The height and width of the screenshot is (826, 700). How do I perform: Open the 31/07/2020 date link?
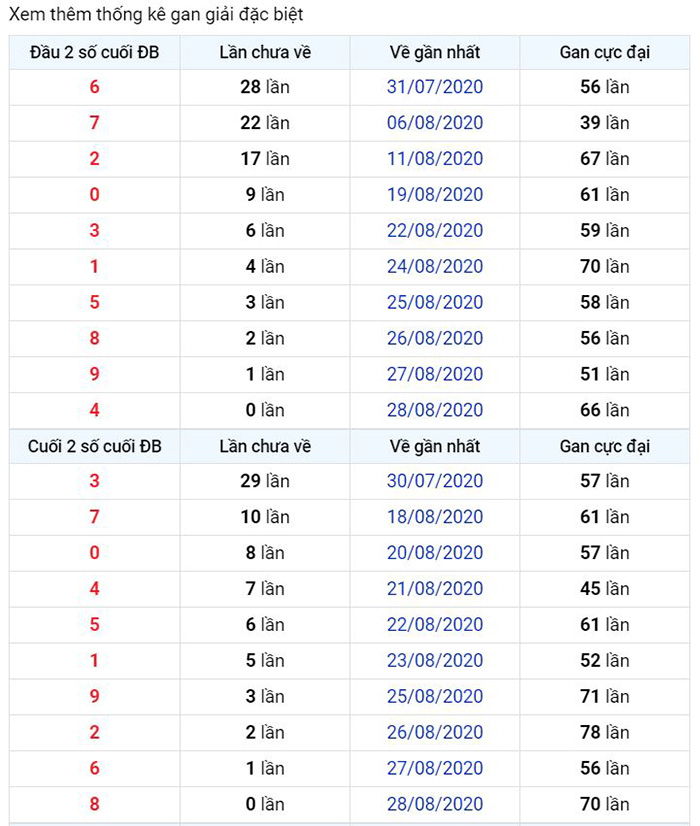click(x=435, y=87)
